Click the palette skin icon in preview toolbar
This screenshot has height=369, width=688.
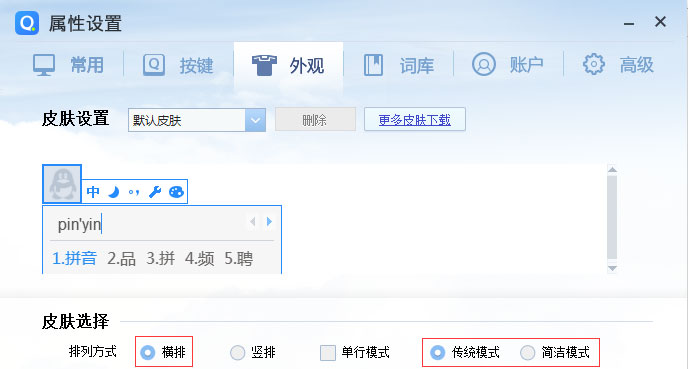[176, 192]
